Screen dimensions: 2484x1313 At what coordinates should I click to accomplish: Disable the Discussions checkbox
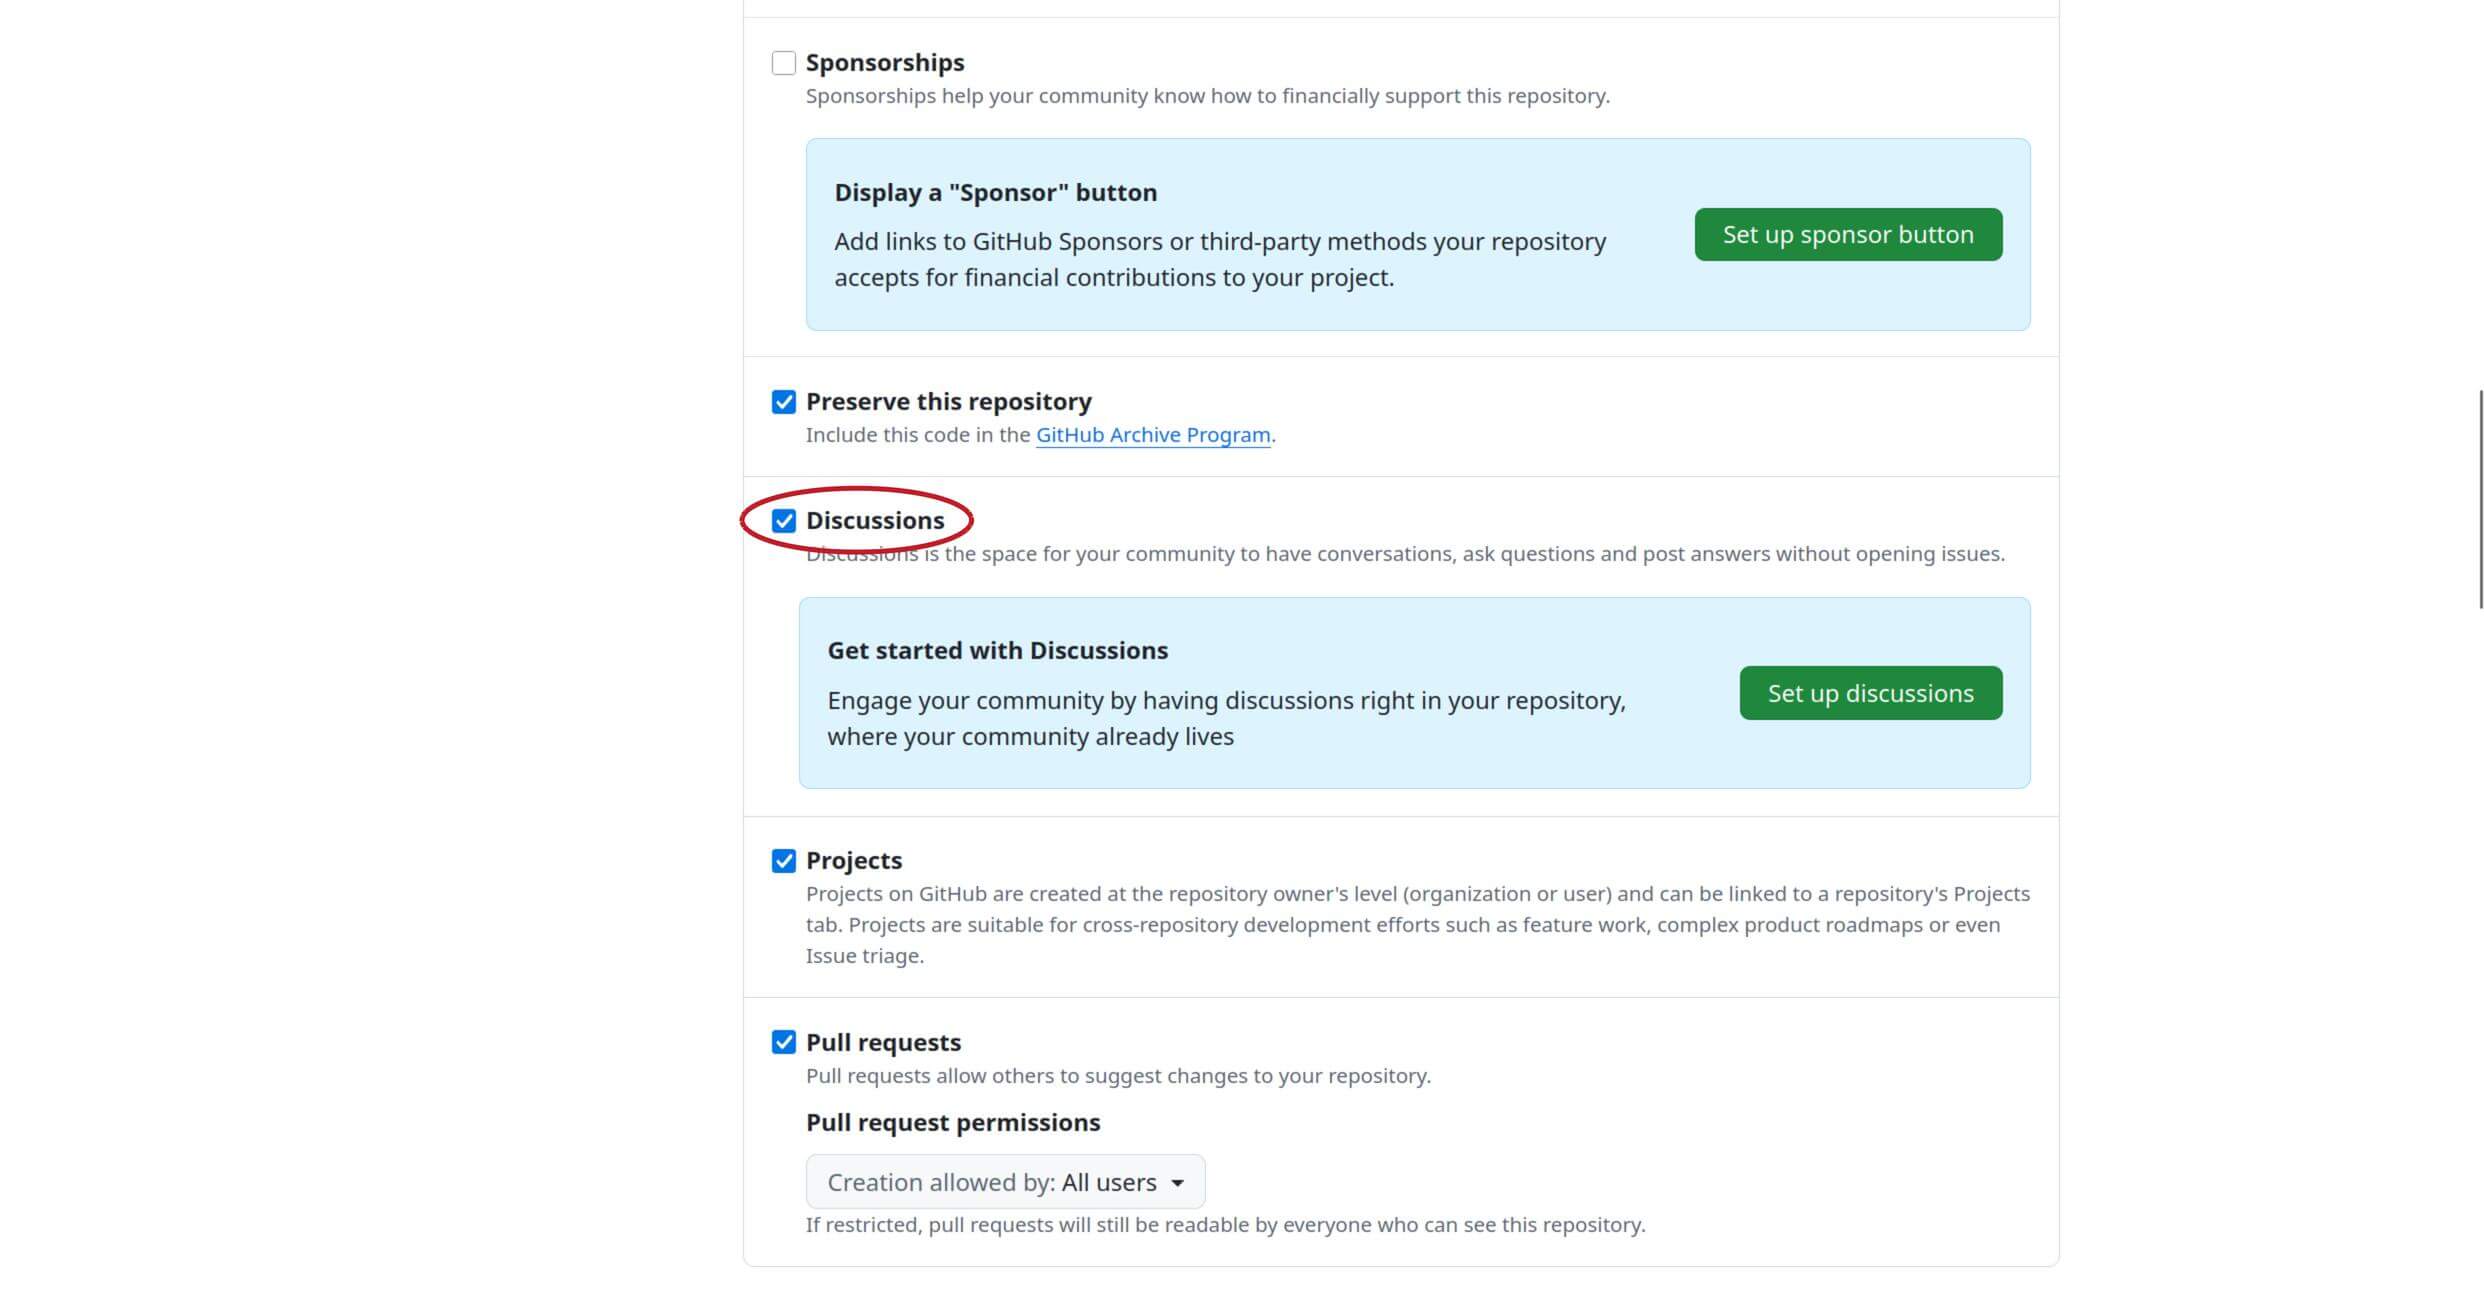pos(784,521)
